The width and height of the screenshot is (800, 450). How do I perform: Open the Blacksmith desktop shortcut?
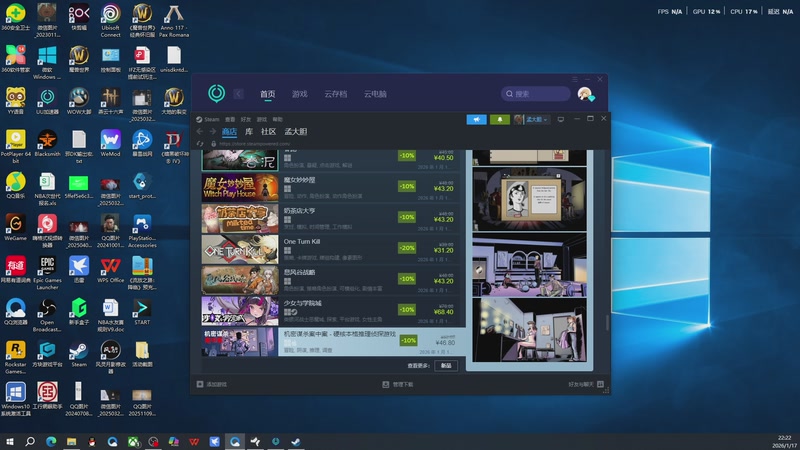tap(47, 143)
